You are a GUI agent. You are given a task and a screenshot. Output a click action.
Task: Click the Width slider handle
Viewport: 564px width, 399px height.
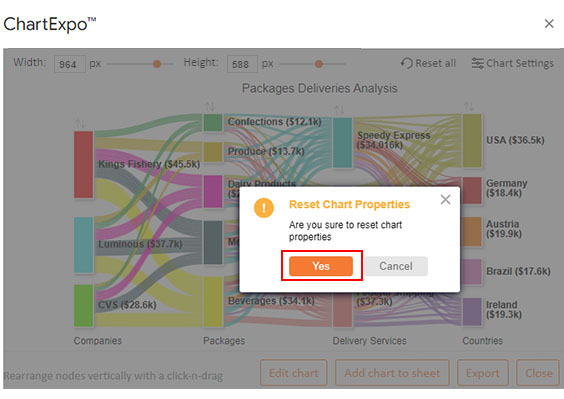157,64
